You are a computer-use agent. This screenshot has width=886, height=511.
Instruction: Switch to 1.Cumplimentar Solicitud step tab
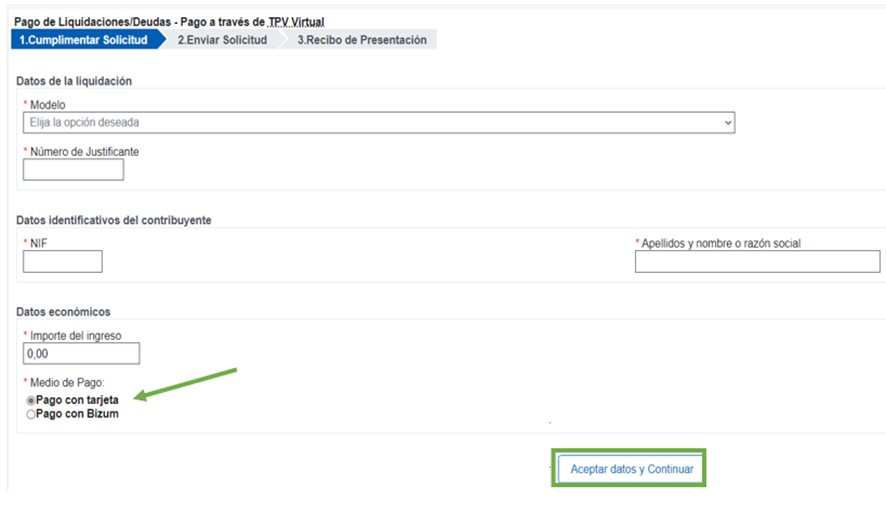click(83, 40)
